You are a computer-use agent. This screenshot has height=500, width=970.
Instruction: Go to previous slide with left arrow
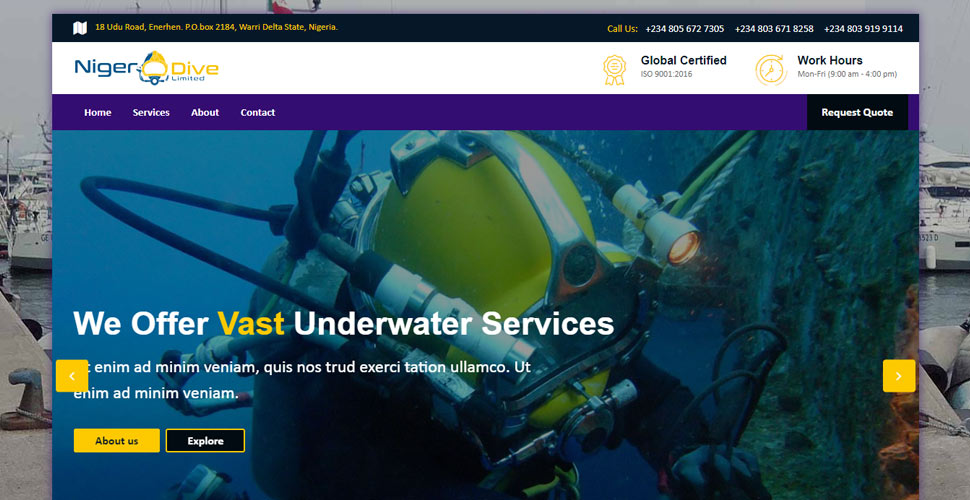72,376
